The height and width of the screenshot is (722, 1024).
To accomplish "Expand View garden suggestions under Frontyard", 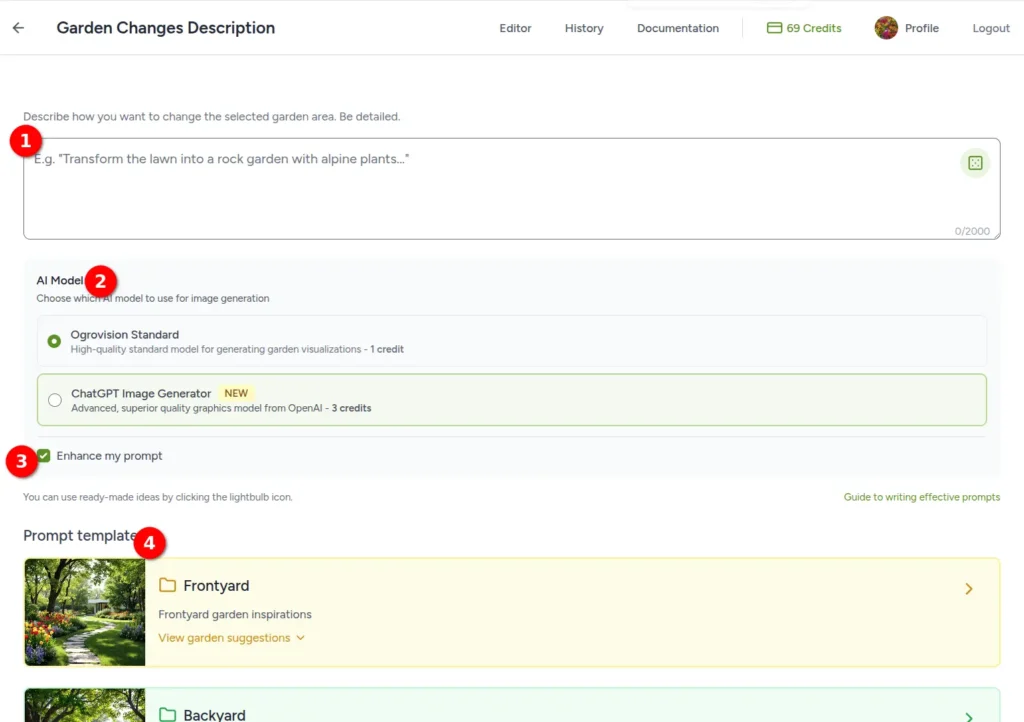I will click(231, 638).
